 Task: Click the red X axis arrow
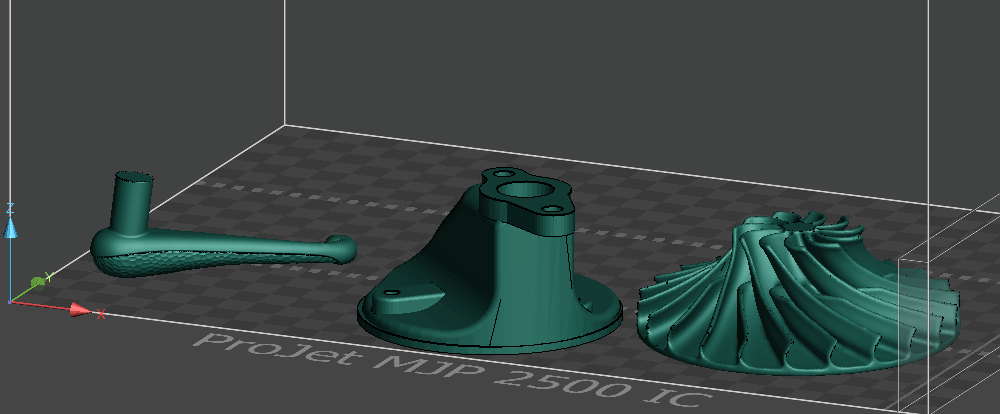click(80, 310)
